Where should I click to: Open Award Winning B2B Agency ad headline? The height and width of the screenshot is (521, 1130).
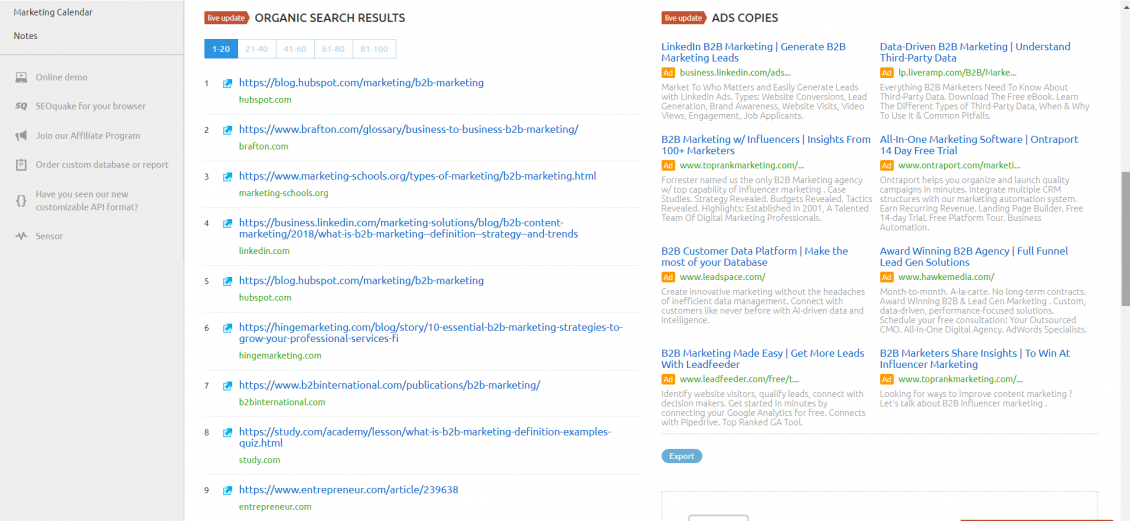coord(974,257)
